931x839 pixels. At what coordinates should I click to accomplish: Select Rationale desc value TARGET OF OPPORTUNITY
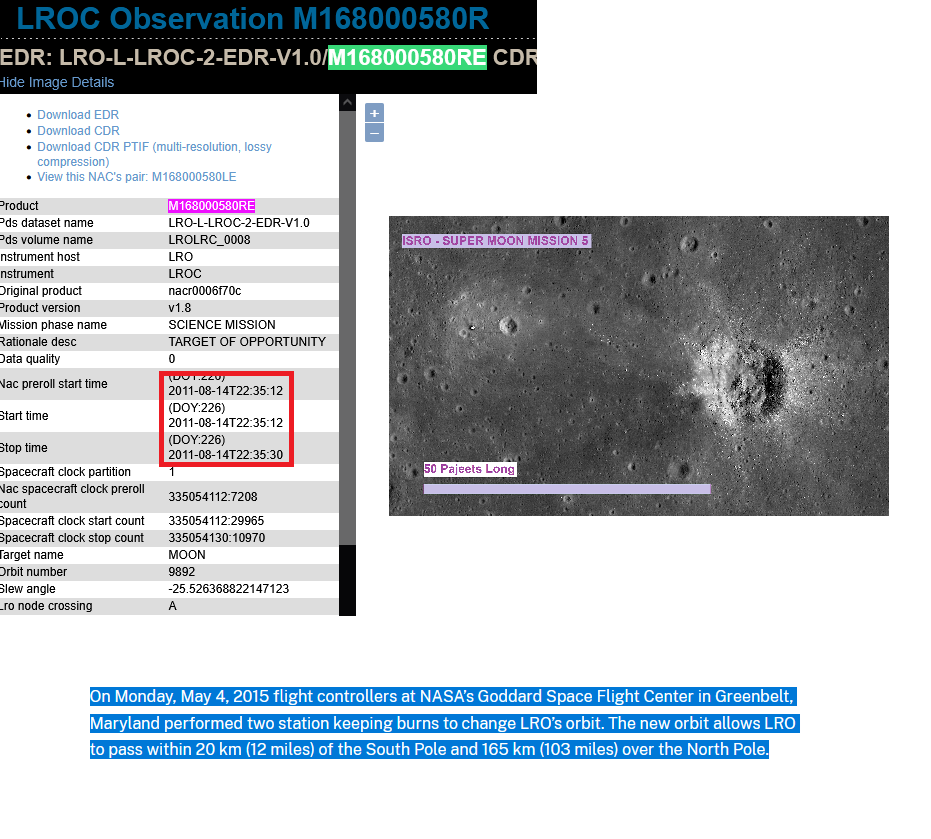(x=247, y=342)
